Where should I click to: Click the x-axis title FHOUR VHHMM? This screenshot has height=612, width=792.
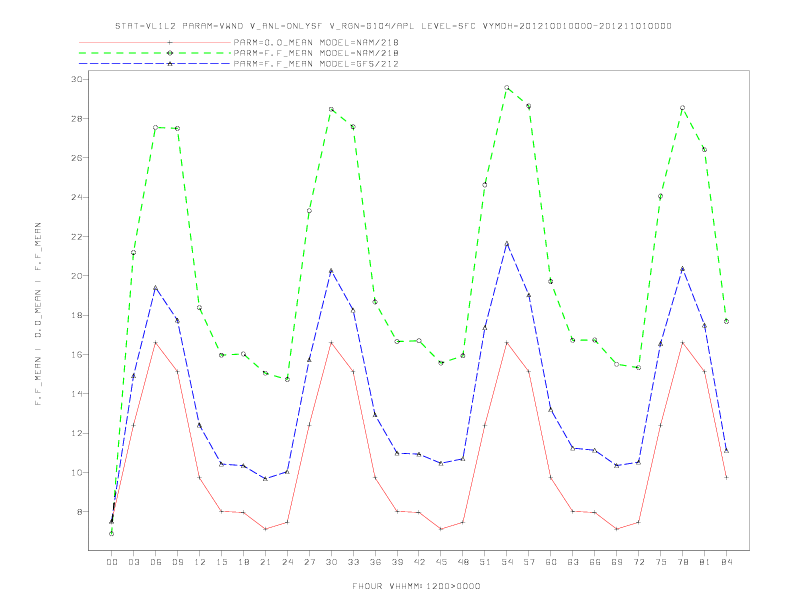(416, 586)
